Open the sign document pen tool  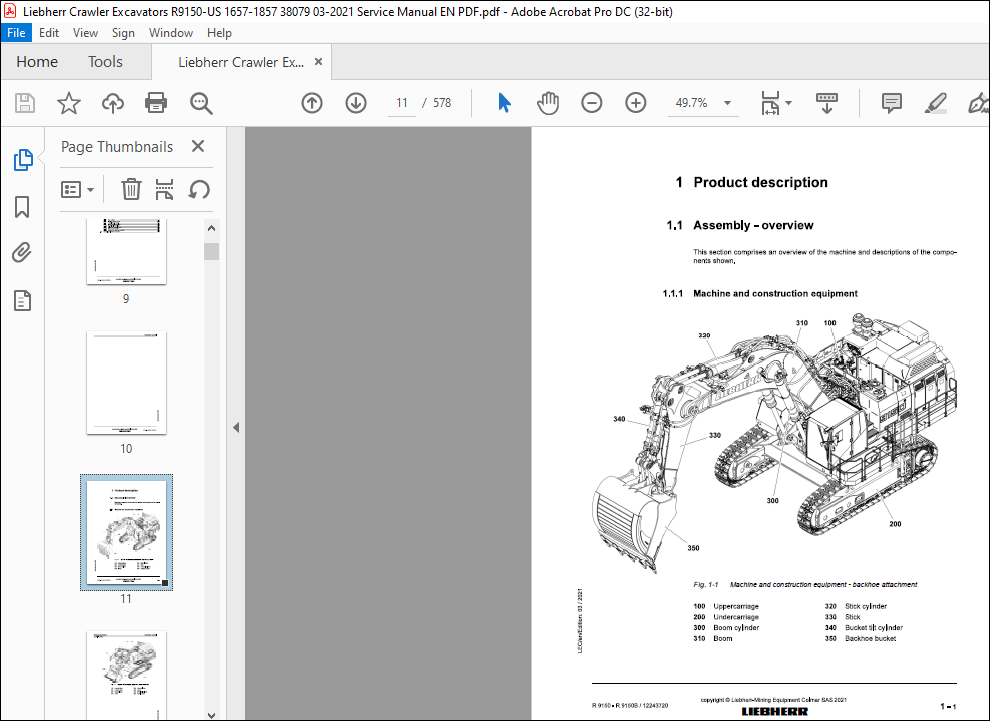tap(978, 103)
